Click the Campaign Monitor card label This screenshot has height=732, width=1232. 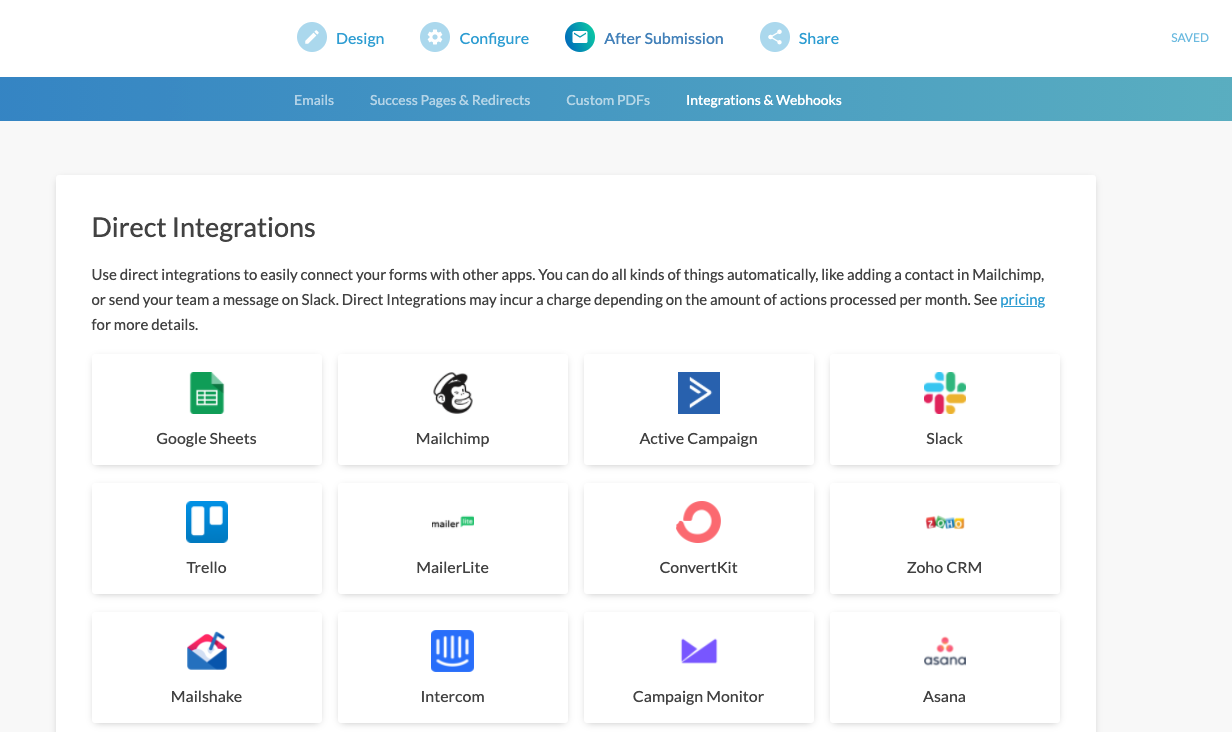(699, 696)
